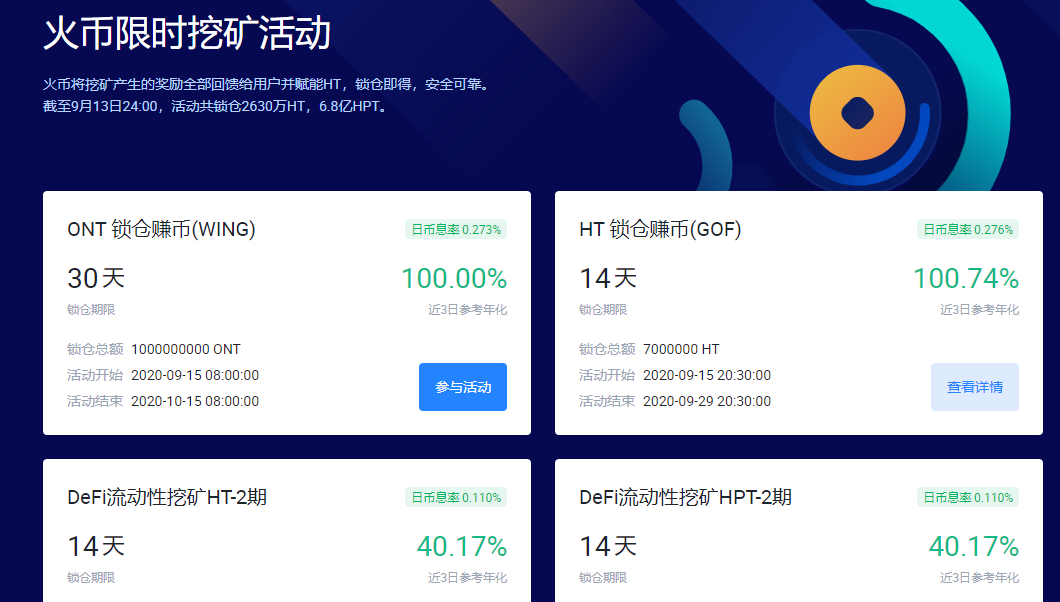The width and height of the screenshot is (1060, 602).
Task: Open the ONT 锁仓赚币(WING) card title
Action: coord(162,229)
